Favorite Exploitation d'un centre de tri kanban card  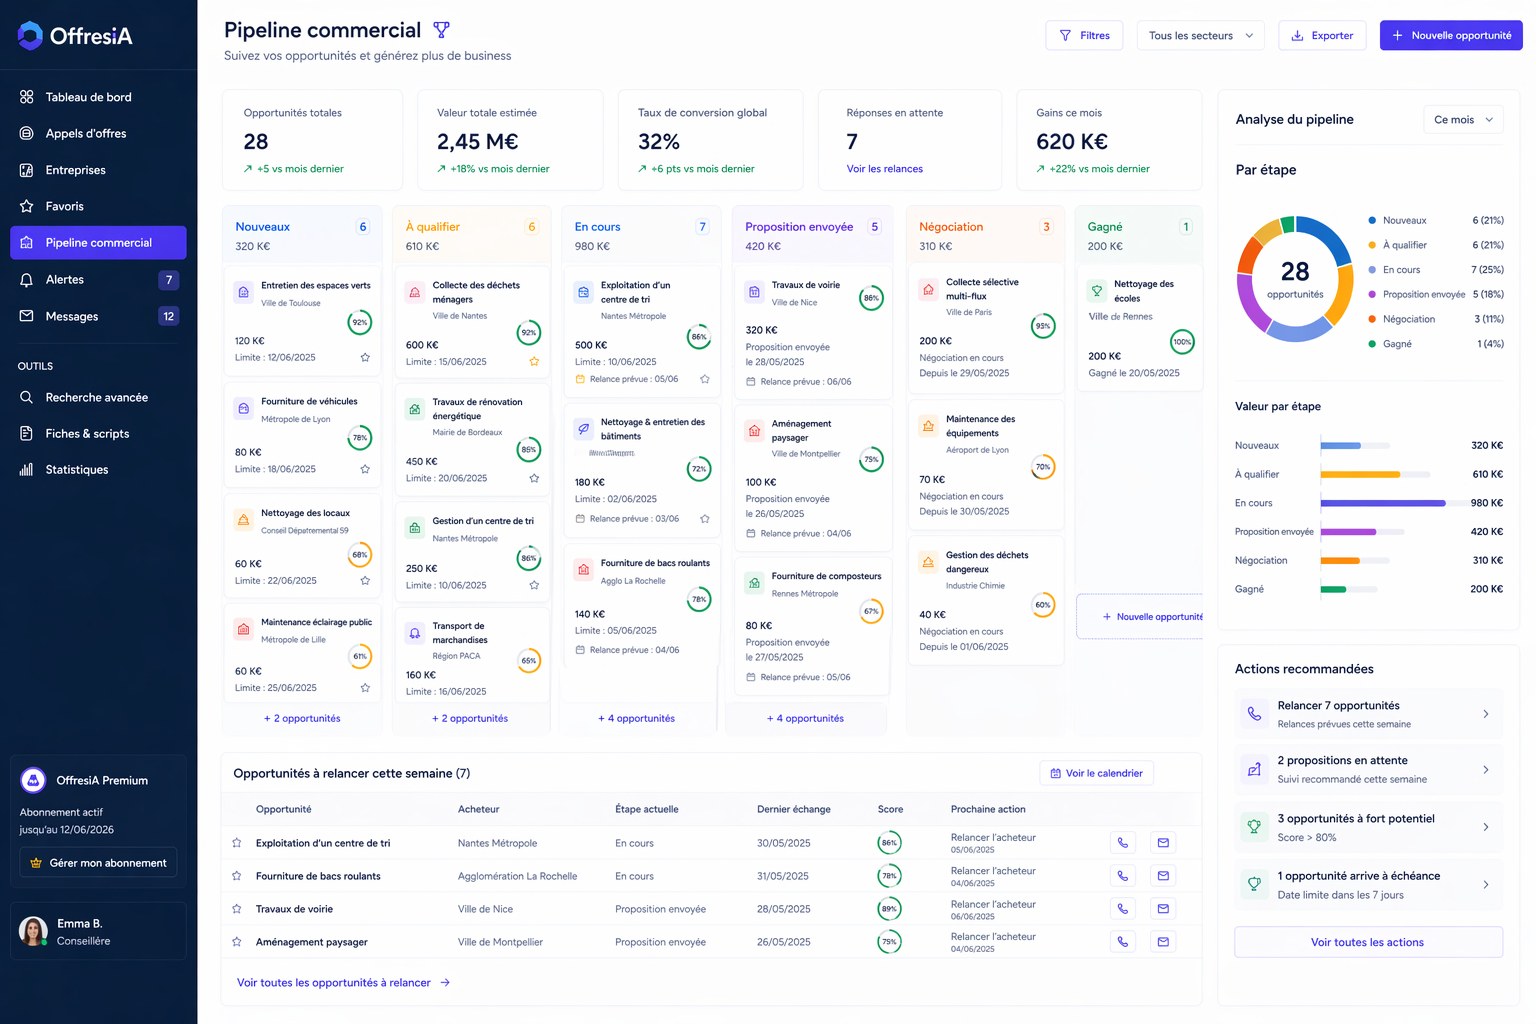[705, 379]
